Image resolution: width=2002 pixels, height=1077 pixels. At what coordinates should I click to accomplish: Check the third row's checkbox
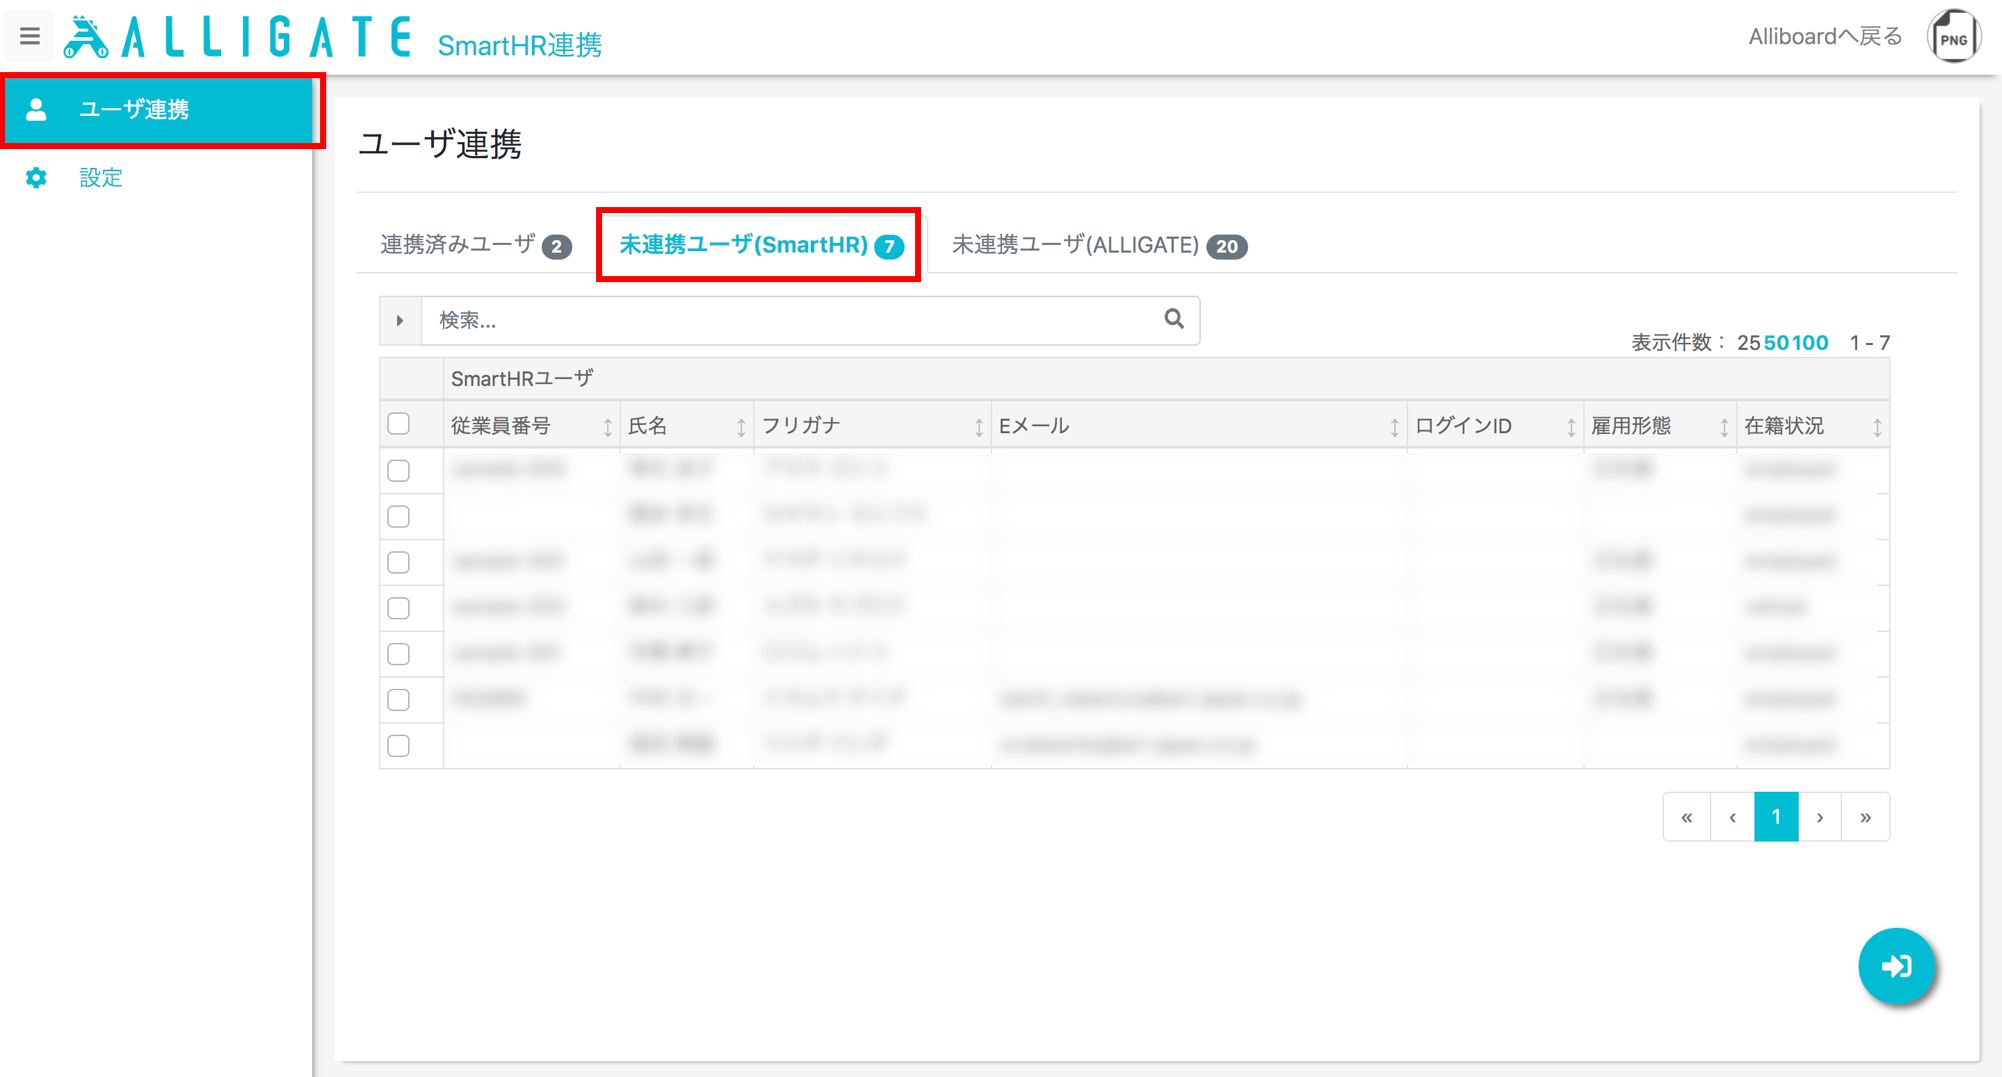click(399, 562)
